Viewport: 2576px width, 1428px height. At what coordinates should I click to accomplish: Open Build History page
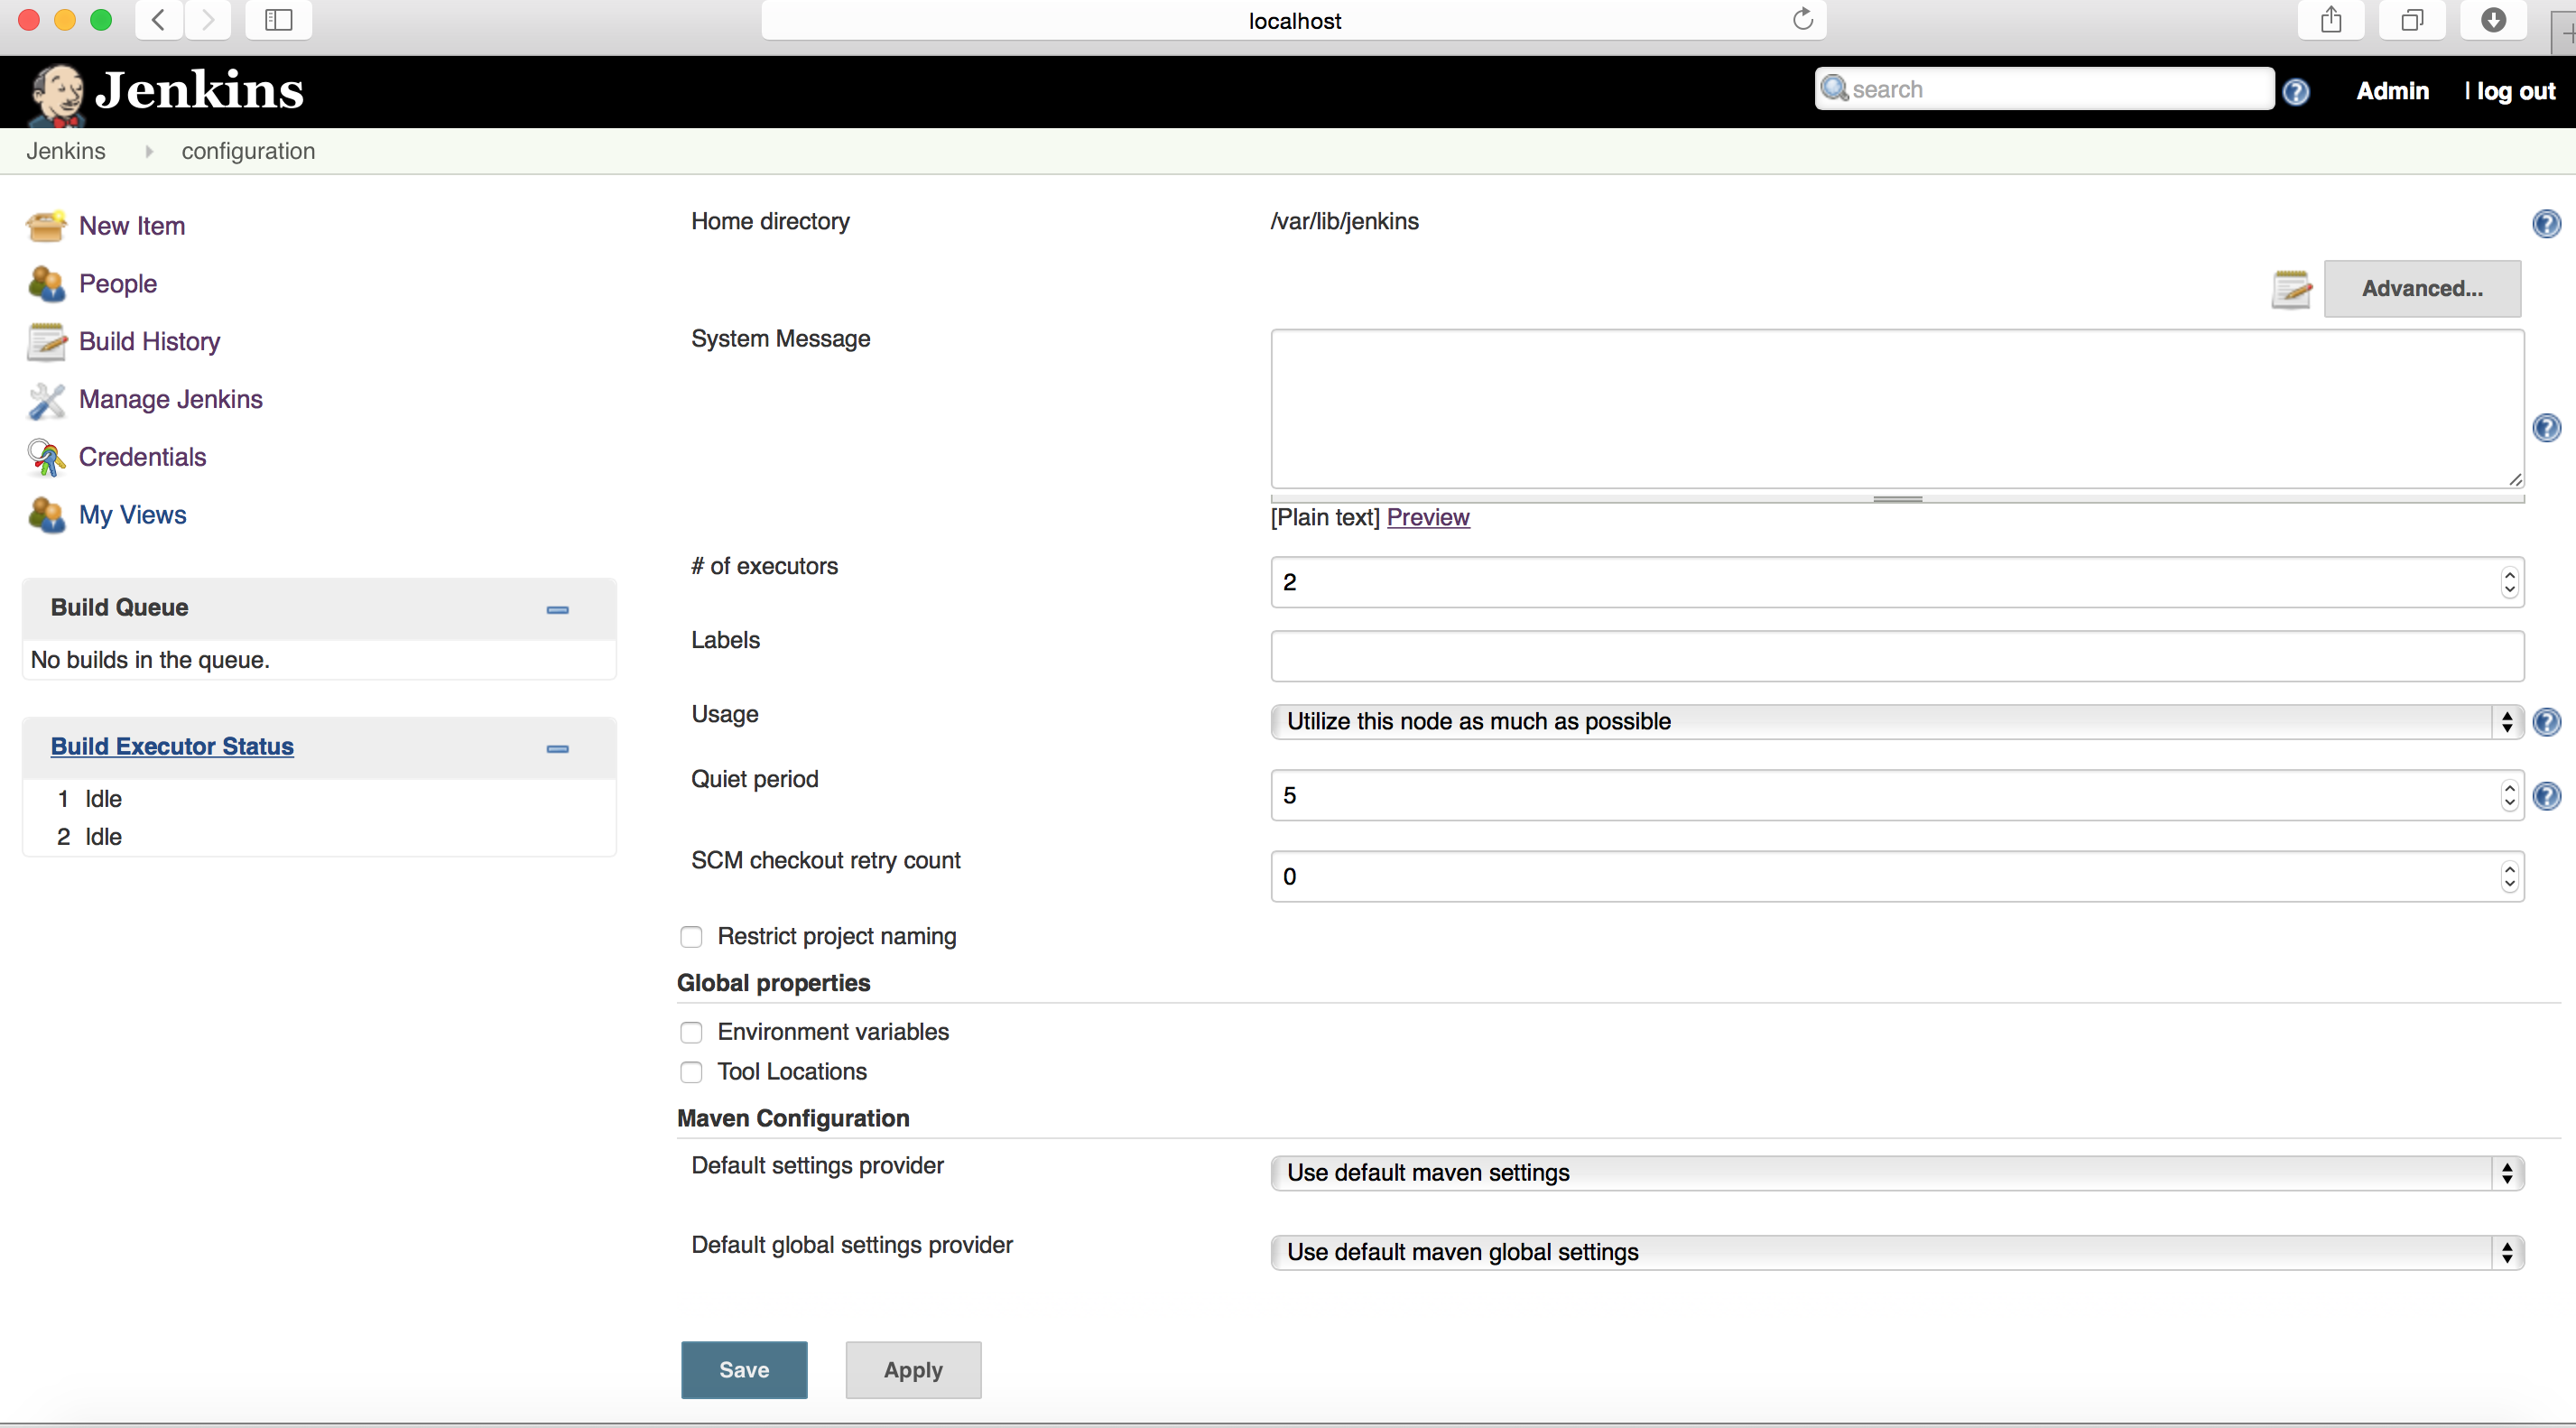click(150, 342)
